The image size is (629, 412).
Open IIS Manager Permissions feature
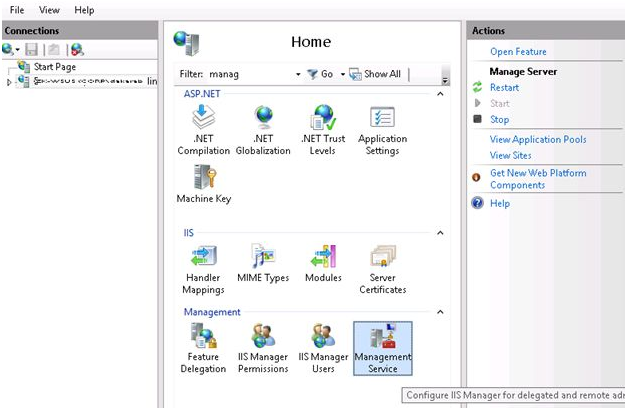tap(263, 348)
